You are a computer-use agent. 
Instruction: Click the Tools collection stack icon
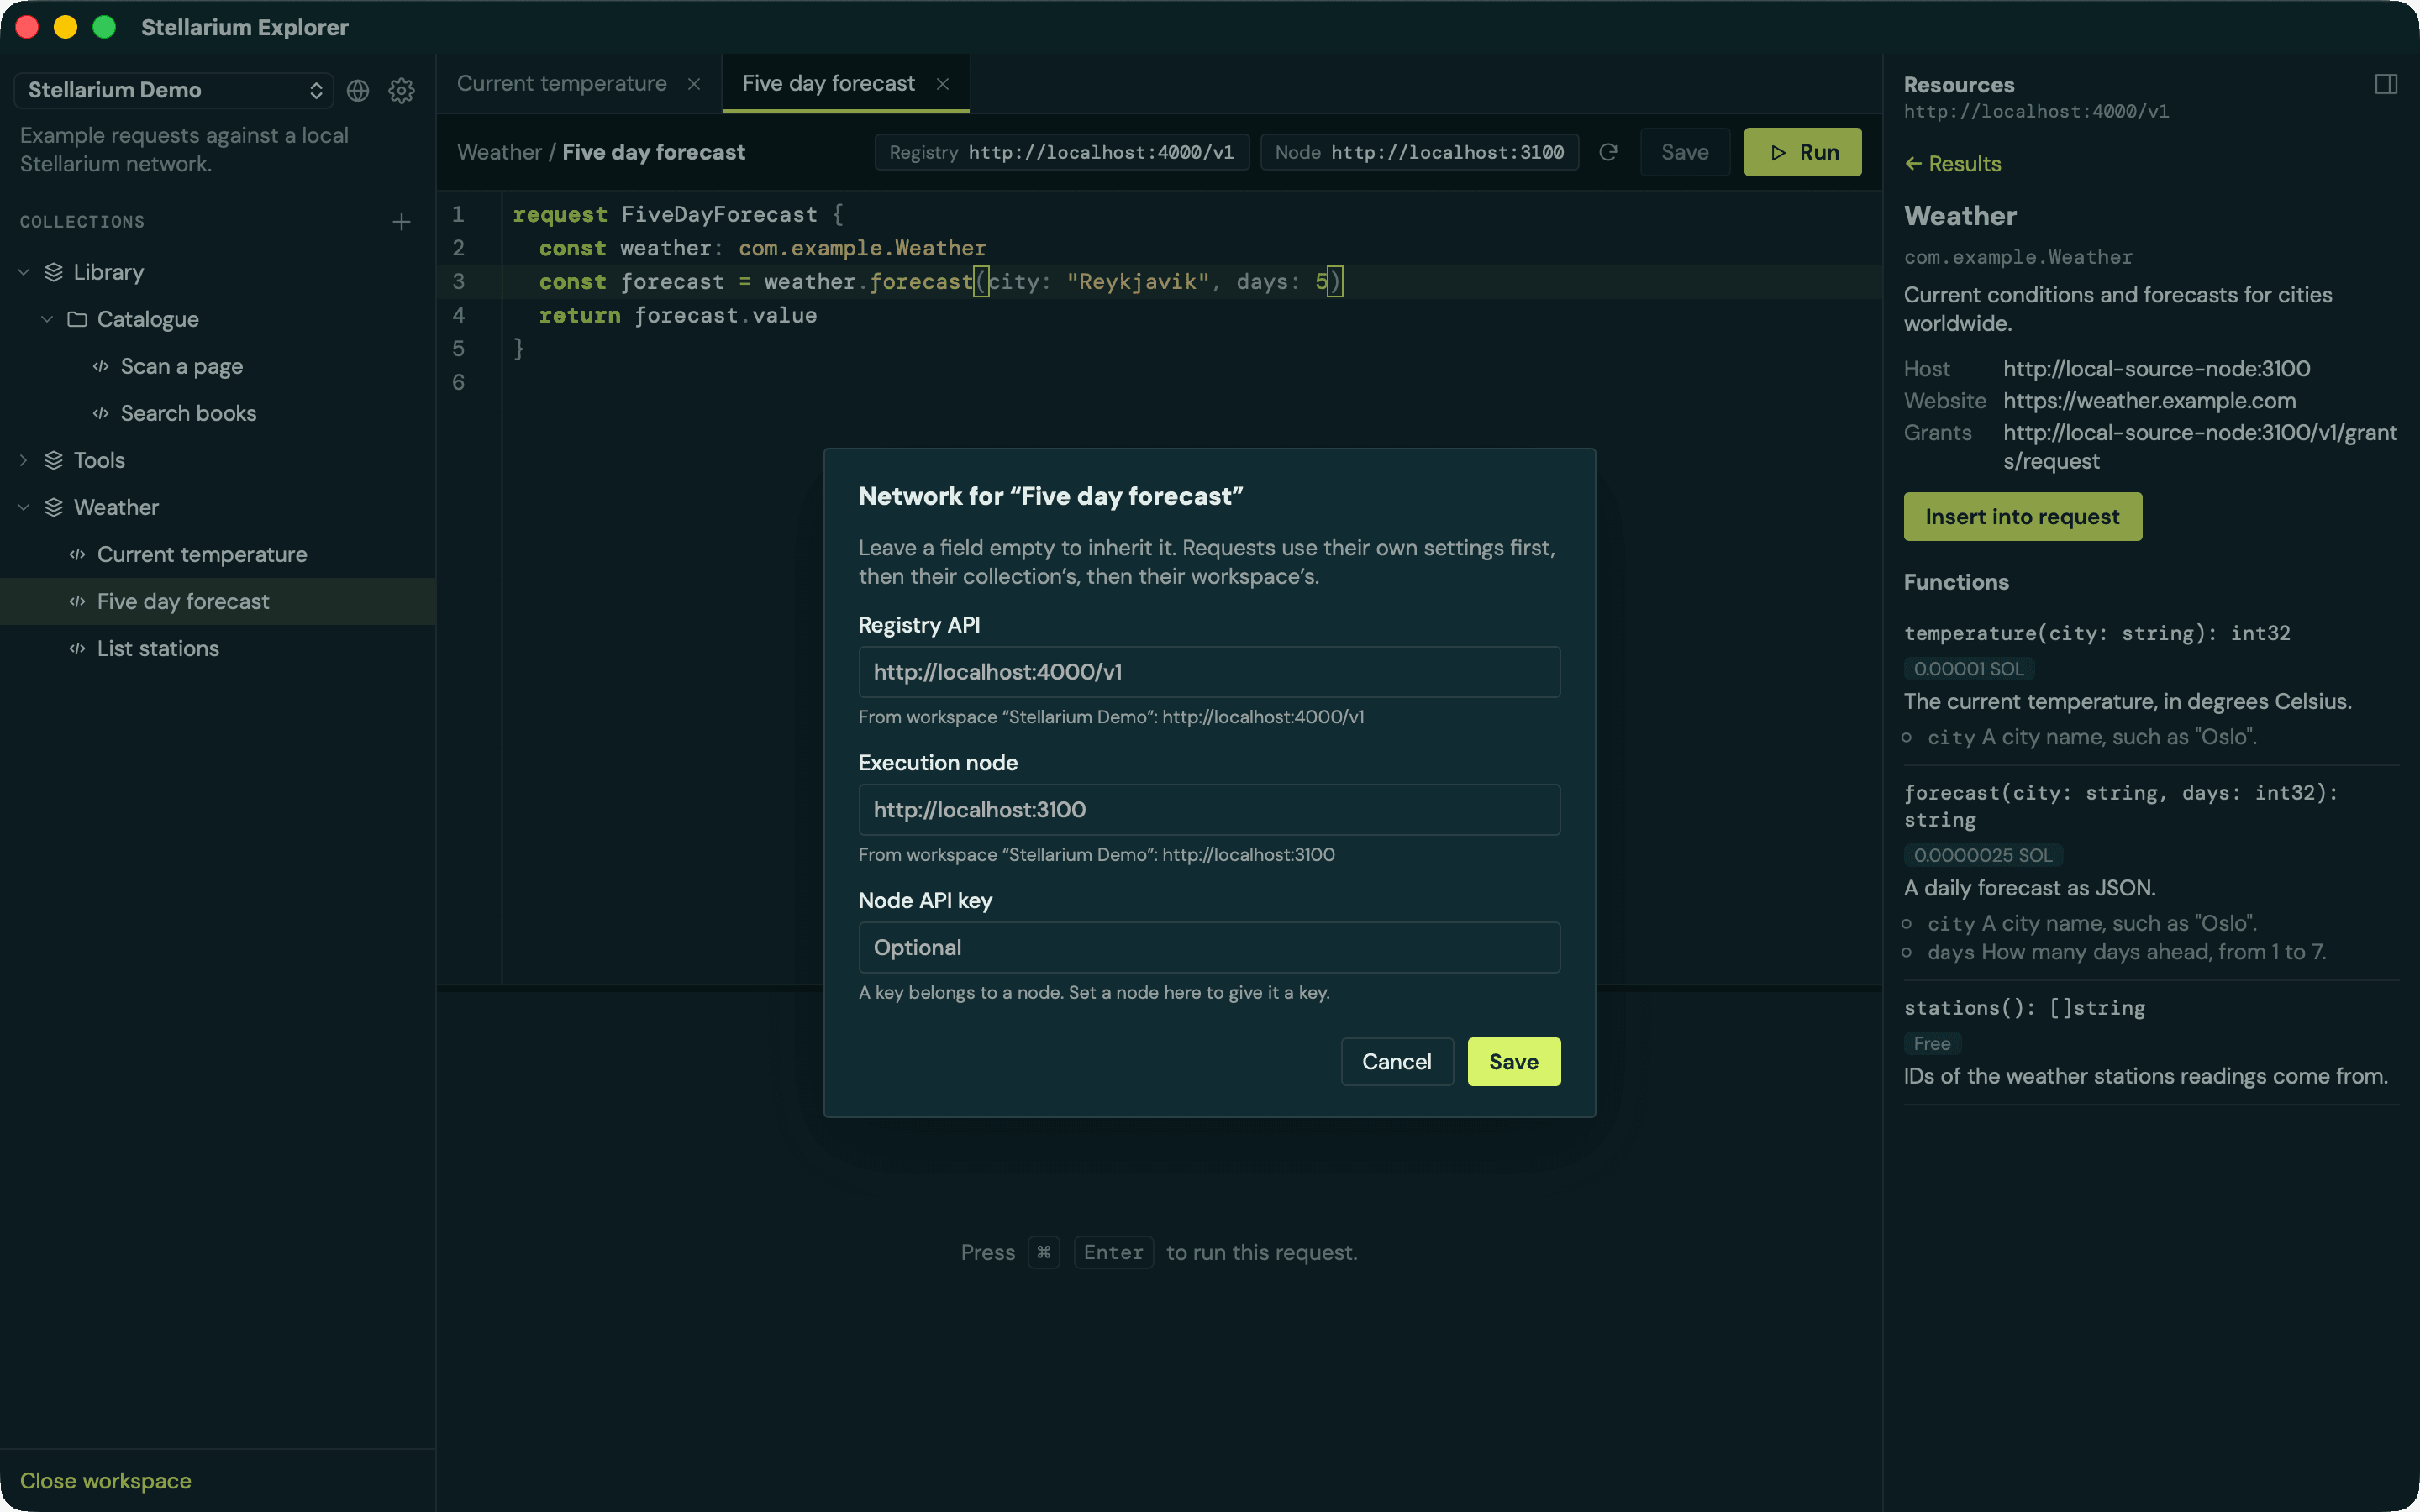(x=54, y=460)
